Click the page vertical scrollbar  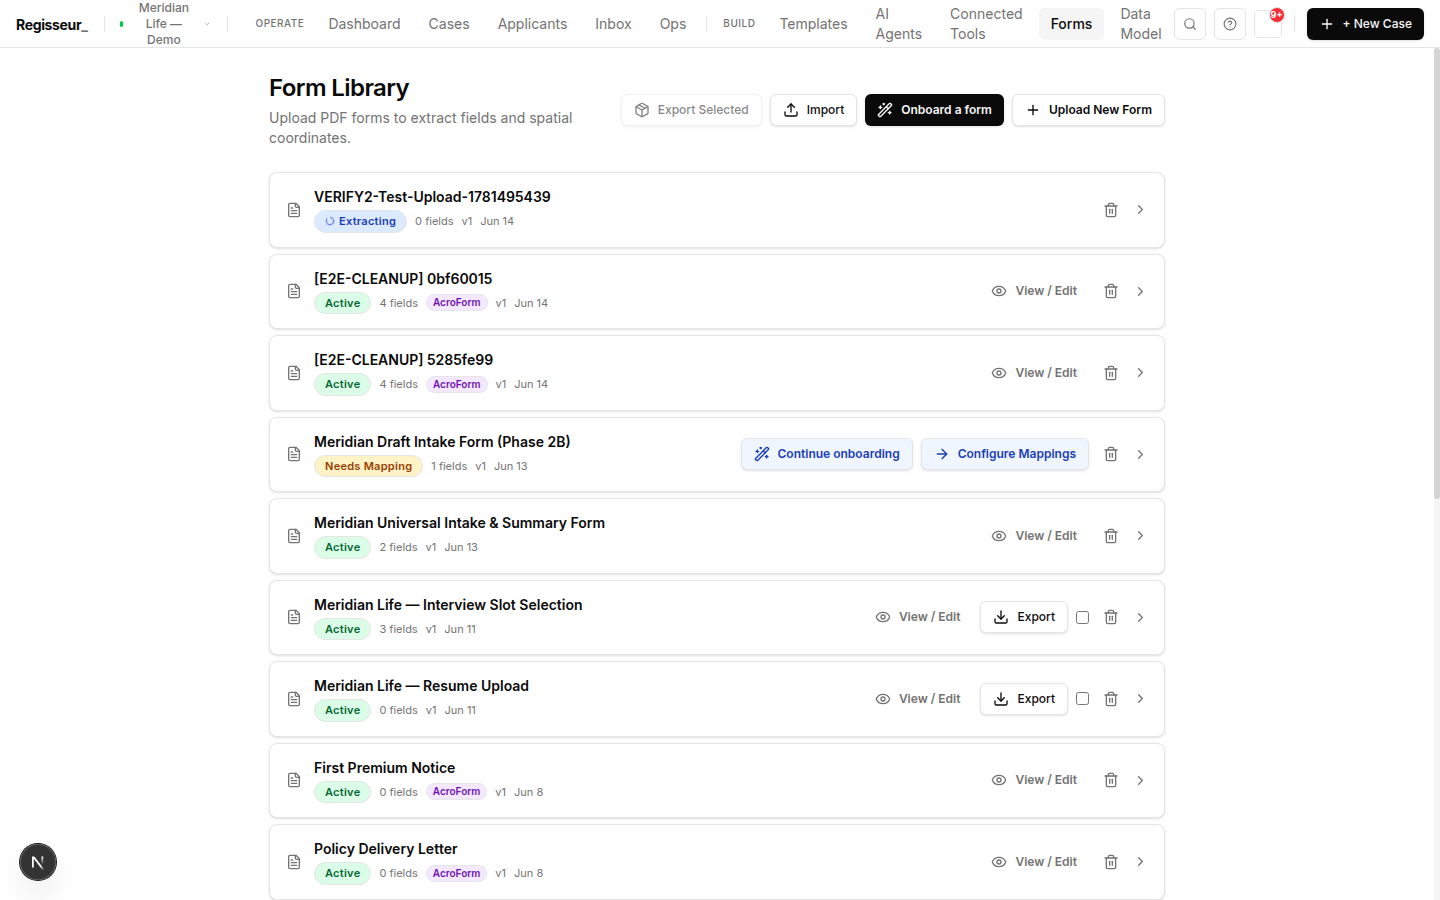click(1436, 275)
